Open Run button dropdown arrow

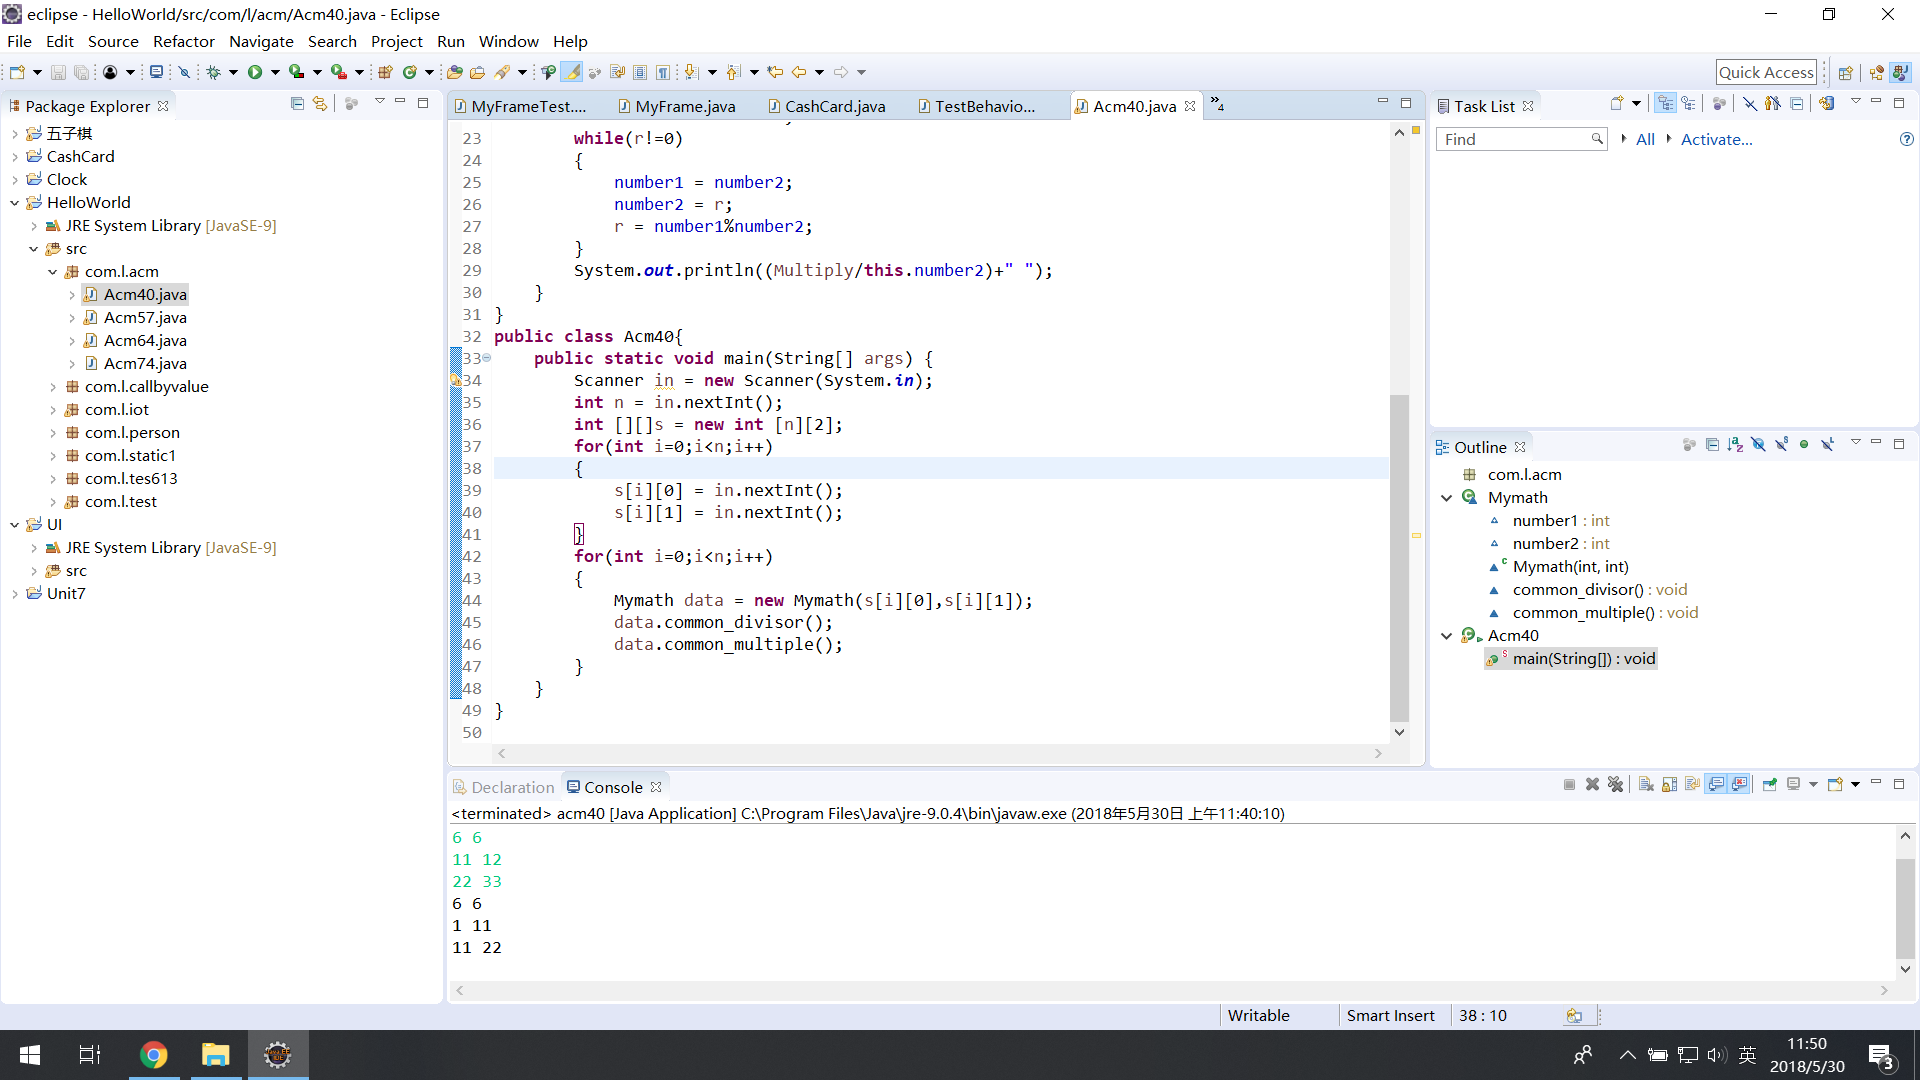coord(275,72)
